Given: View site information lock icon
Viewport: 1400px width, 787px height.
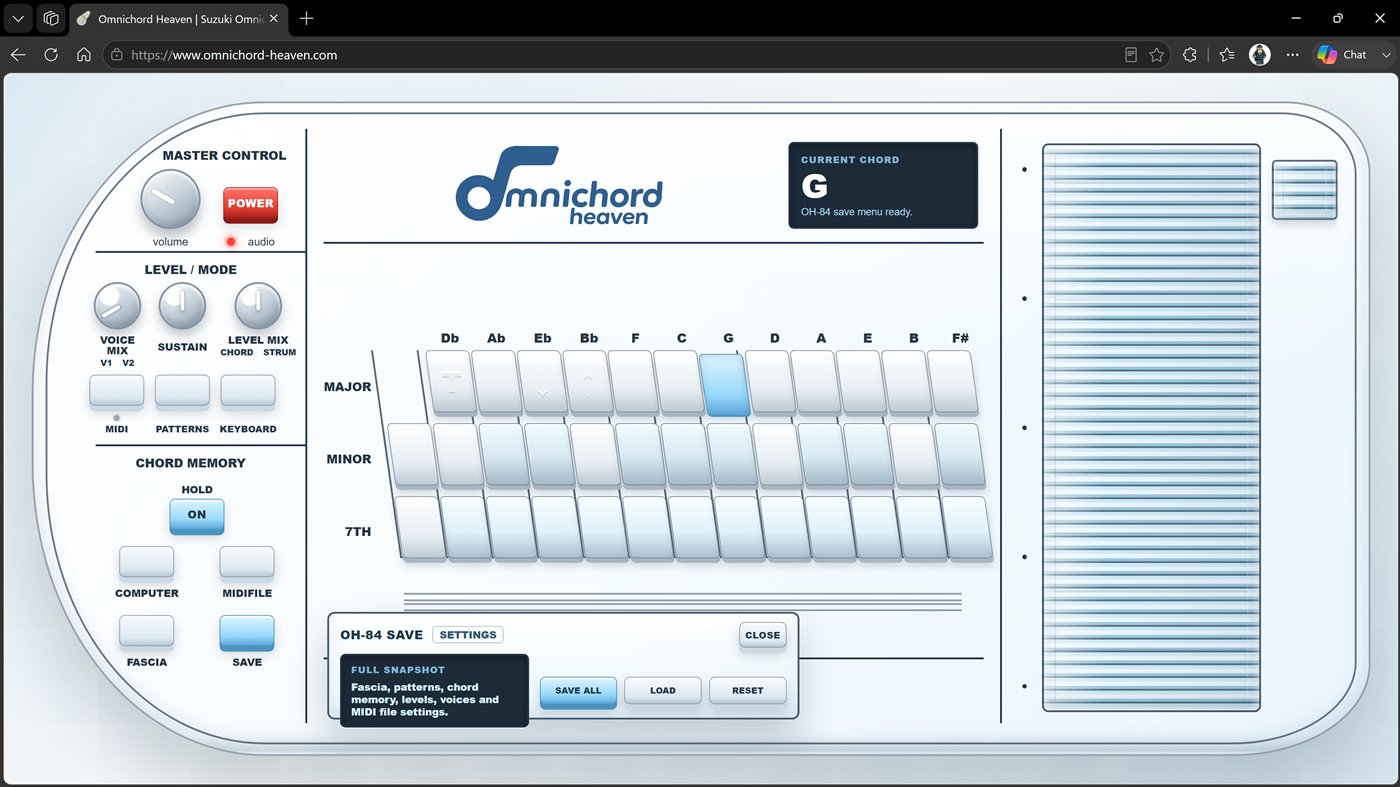Looking at the screenshot, I should [x=117, y=55].
